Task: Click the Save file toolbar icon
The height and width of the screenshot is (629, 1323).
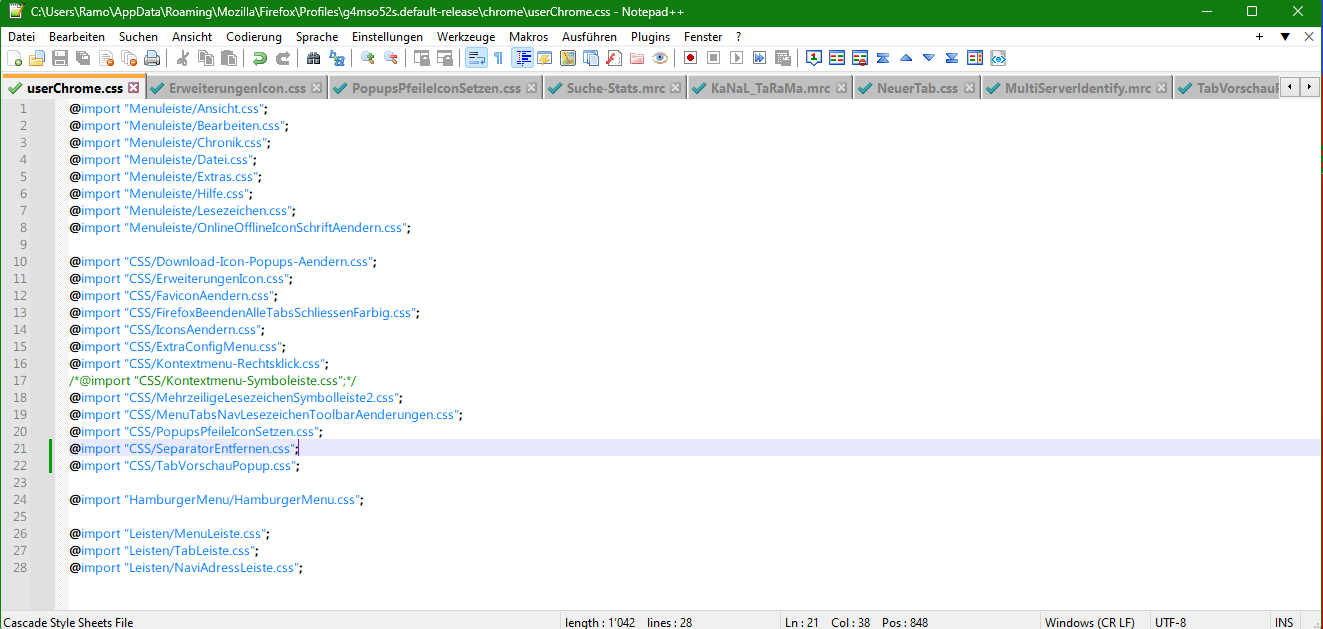Action: (x=60, y=58)
